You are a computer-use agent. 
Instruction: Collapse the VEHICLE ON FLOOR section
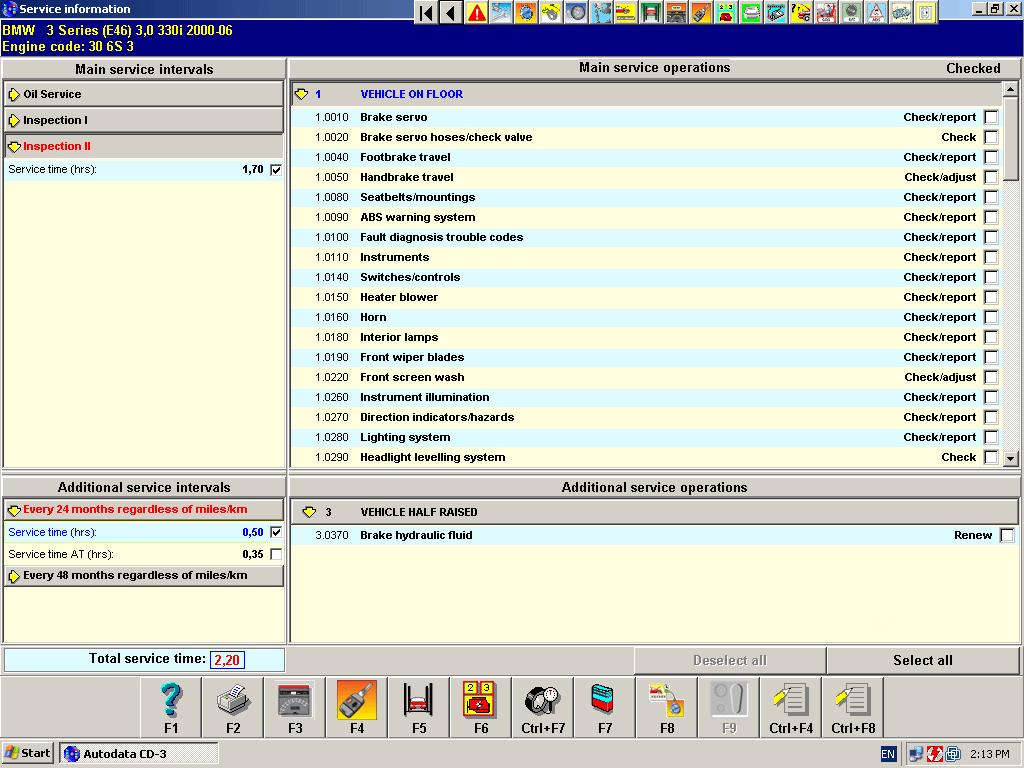(x=646, y=94)
